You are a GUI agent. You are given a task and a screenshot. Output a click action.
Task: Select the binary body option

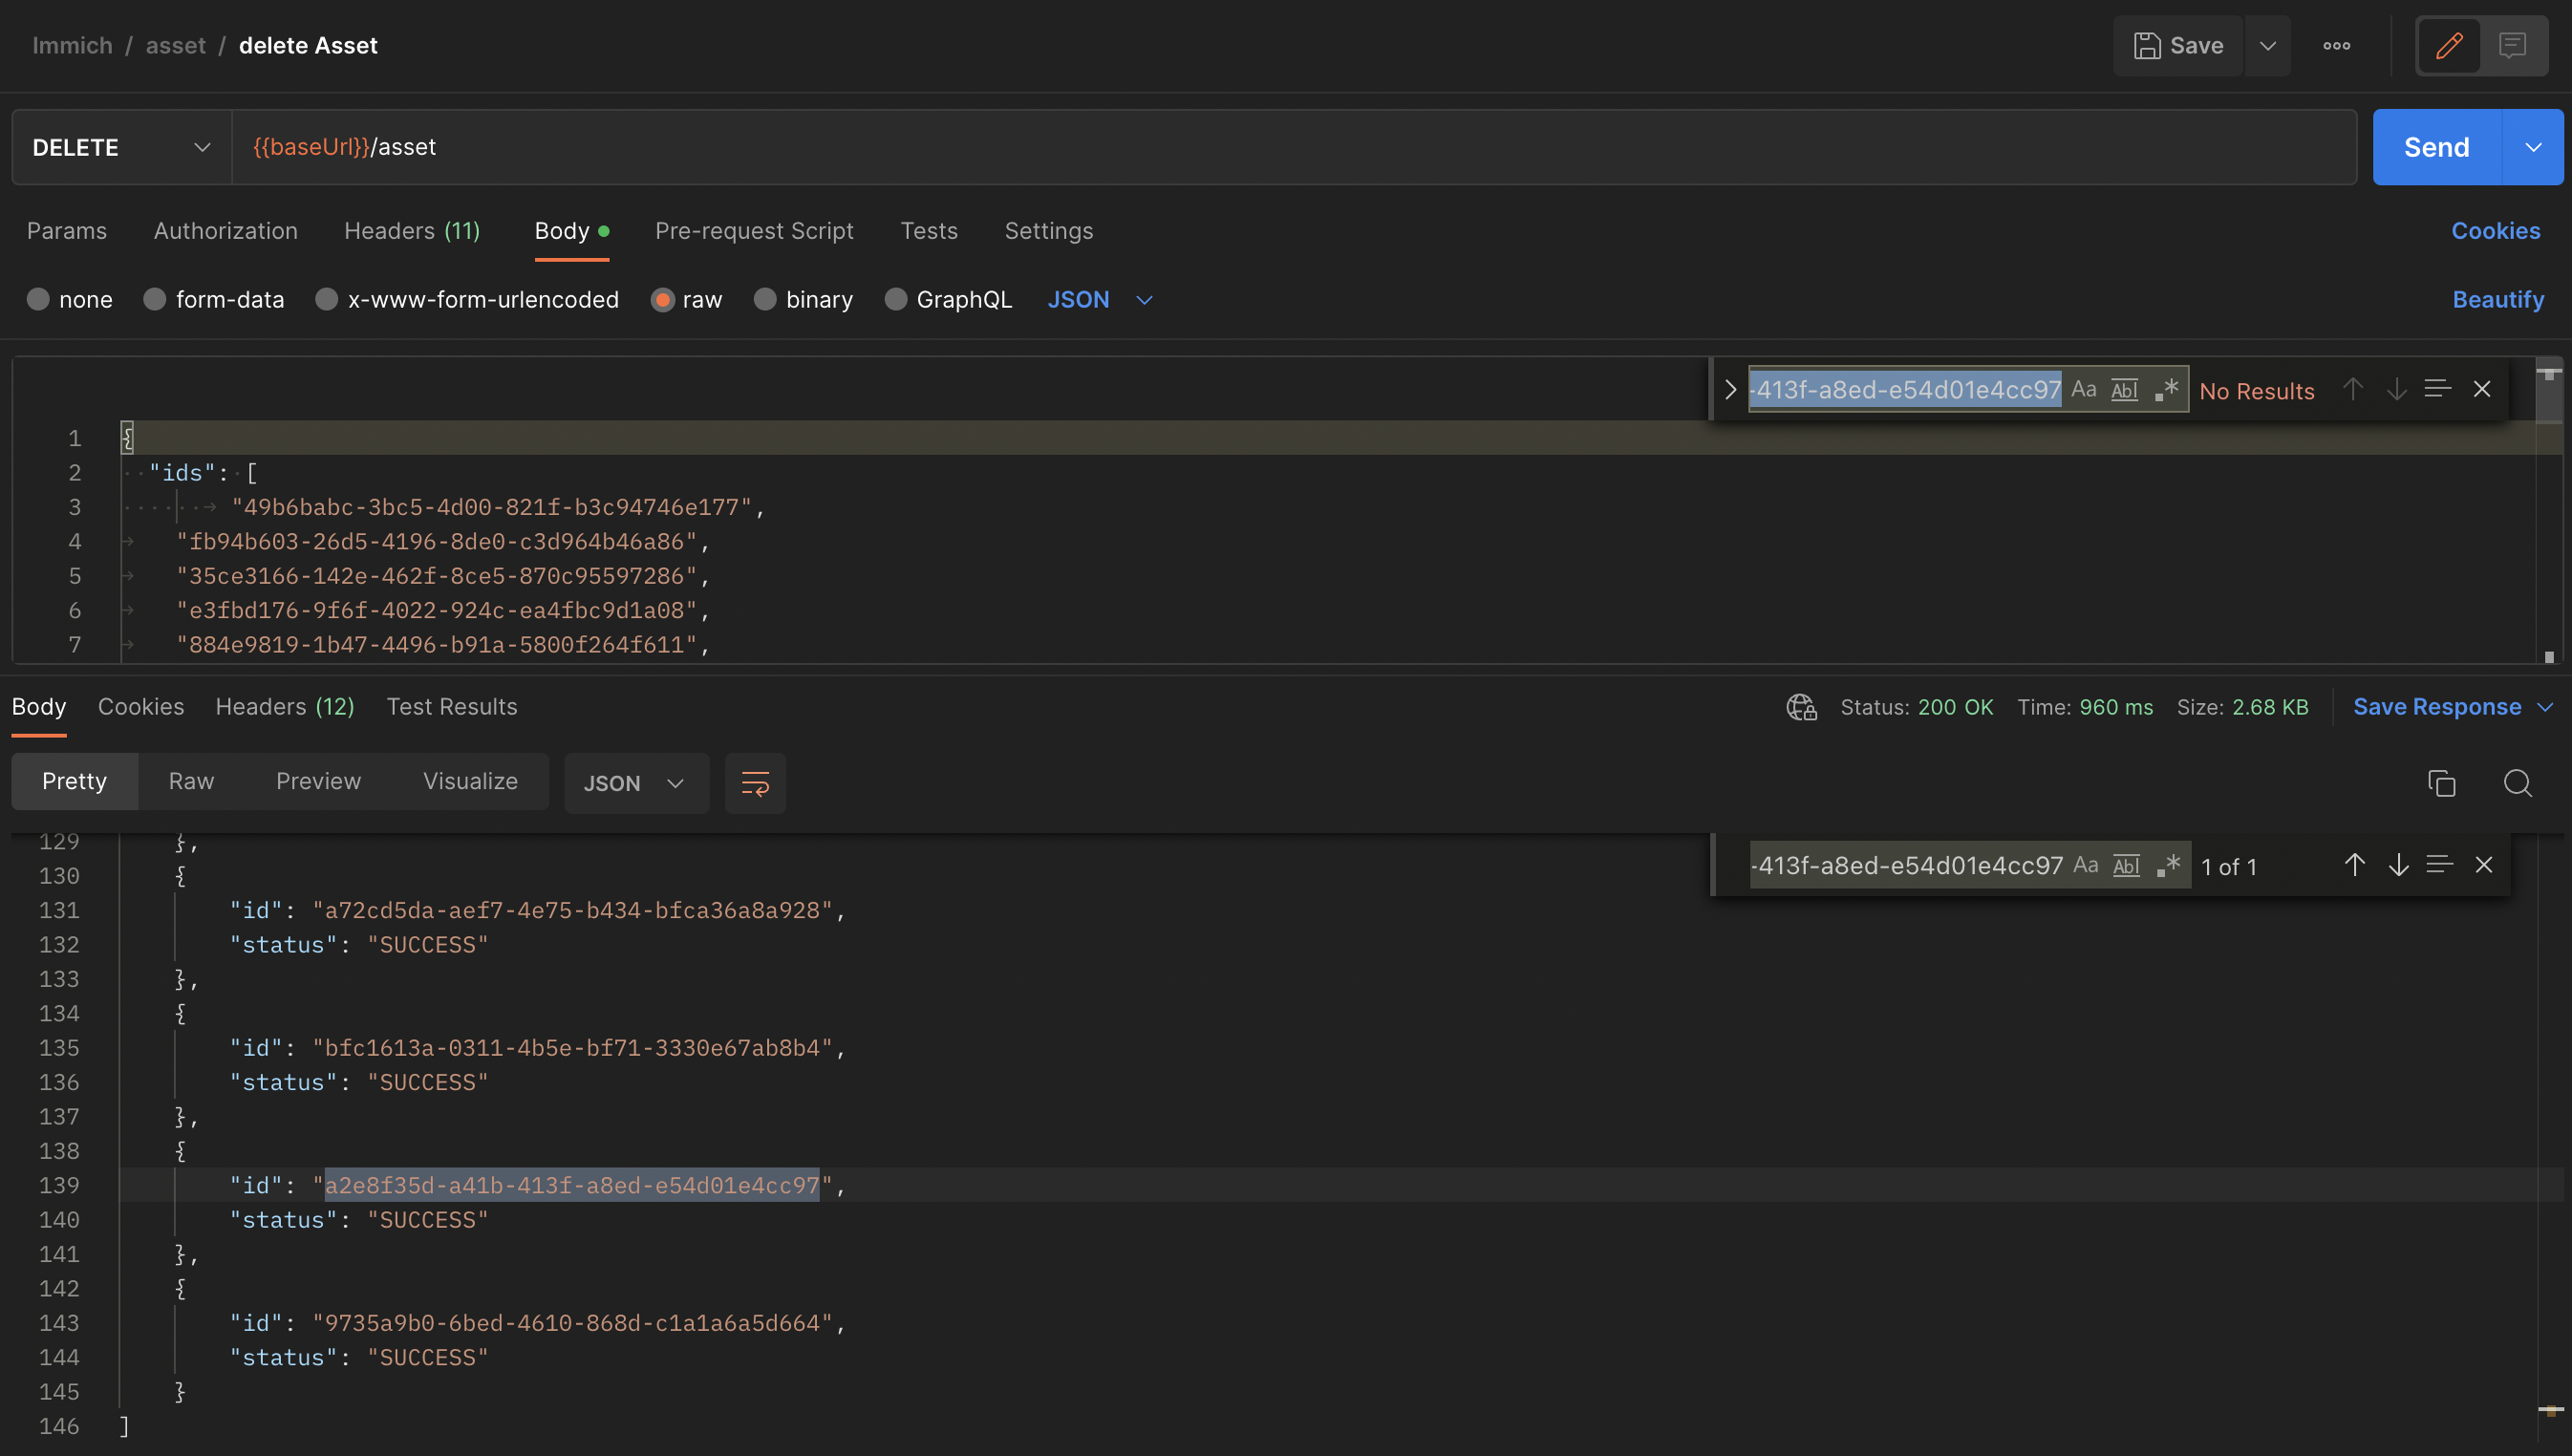pyautogui.click(x=765, y=300)
